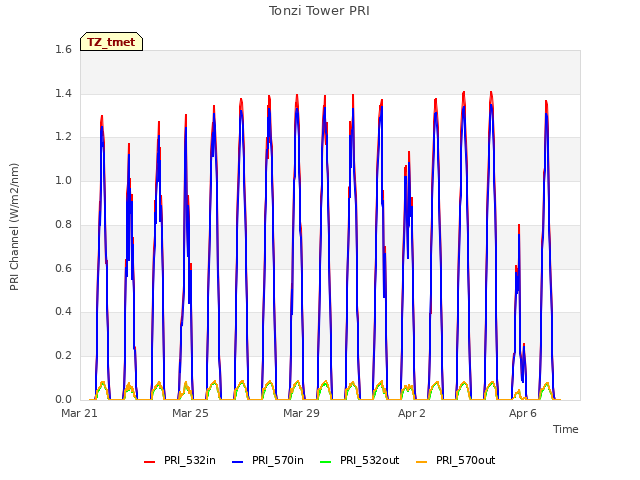Click the 0.0 y-axis tick label

coord(63,399)
